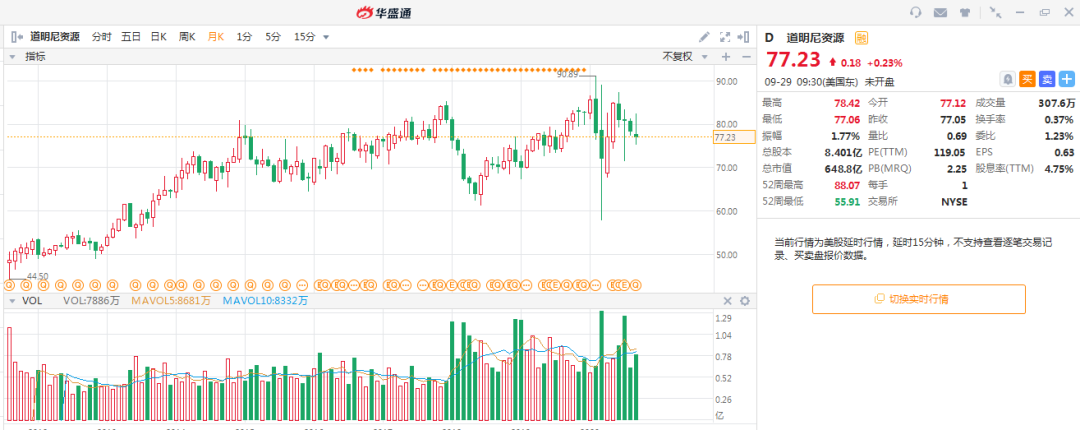
Task: Click the orange 买 buy button
Action: 1027,79
